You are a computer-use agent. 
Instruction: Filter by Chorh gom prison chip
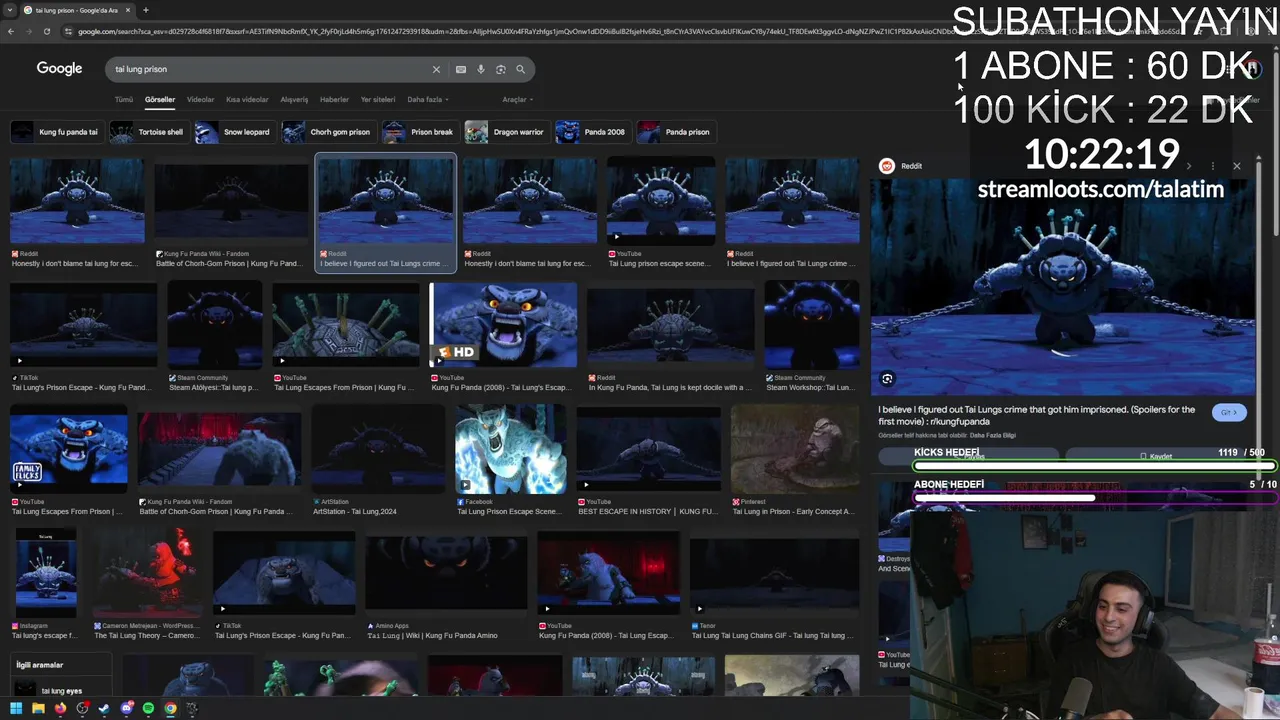pos(329,132)
